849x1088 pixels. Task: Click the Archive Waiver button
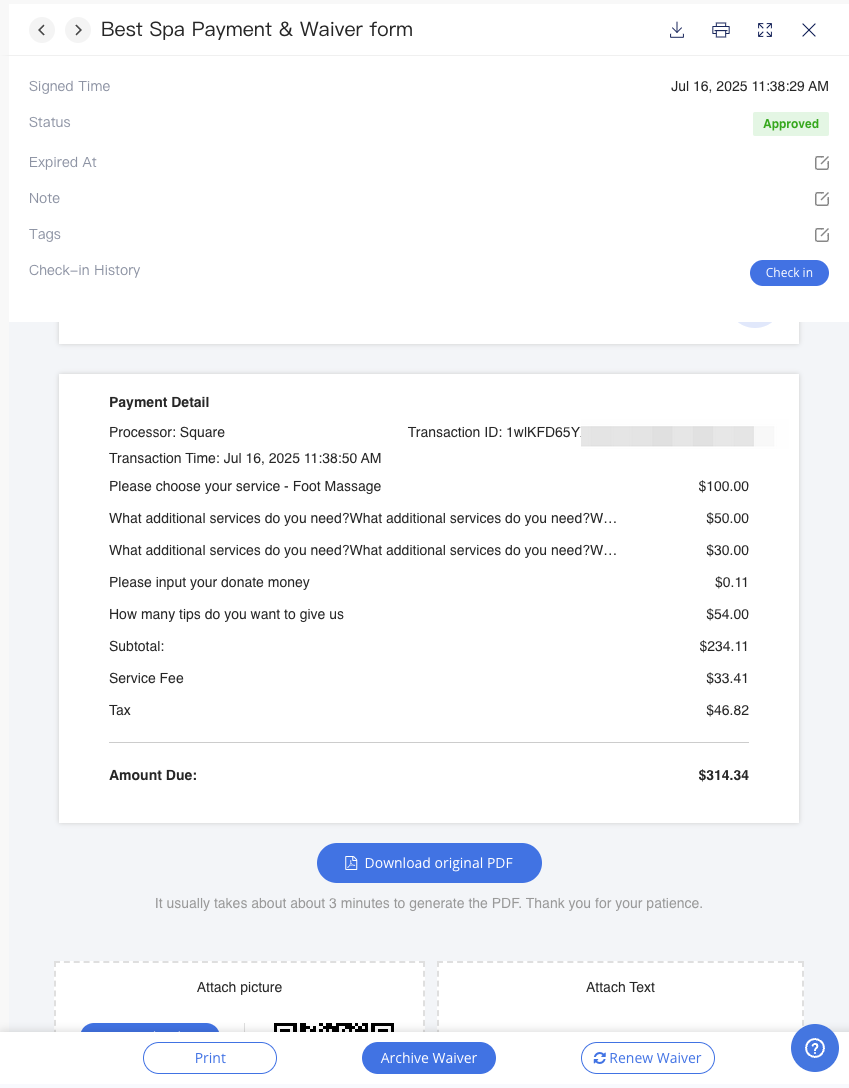tap(429, 1058)
